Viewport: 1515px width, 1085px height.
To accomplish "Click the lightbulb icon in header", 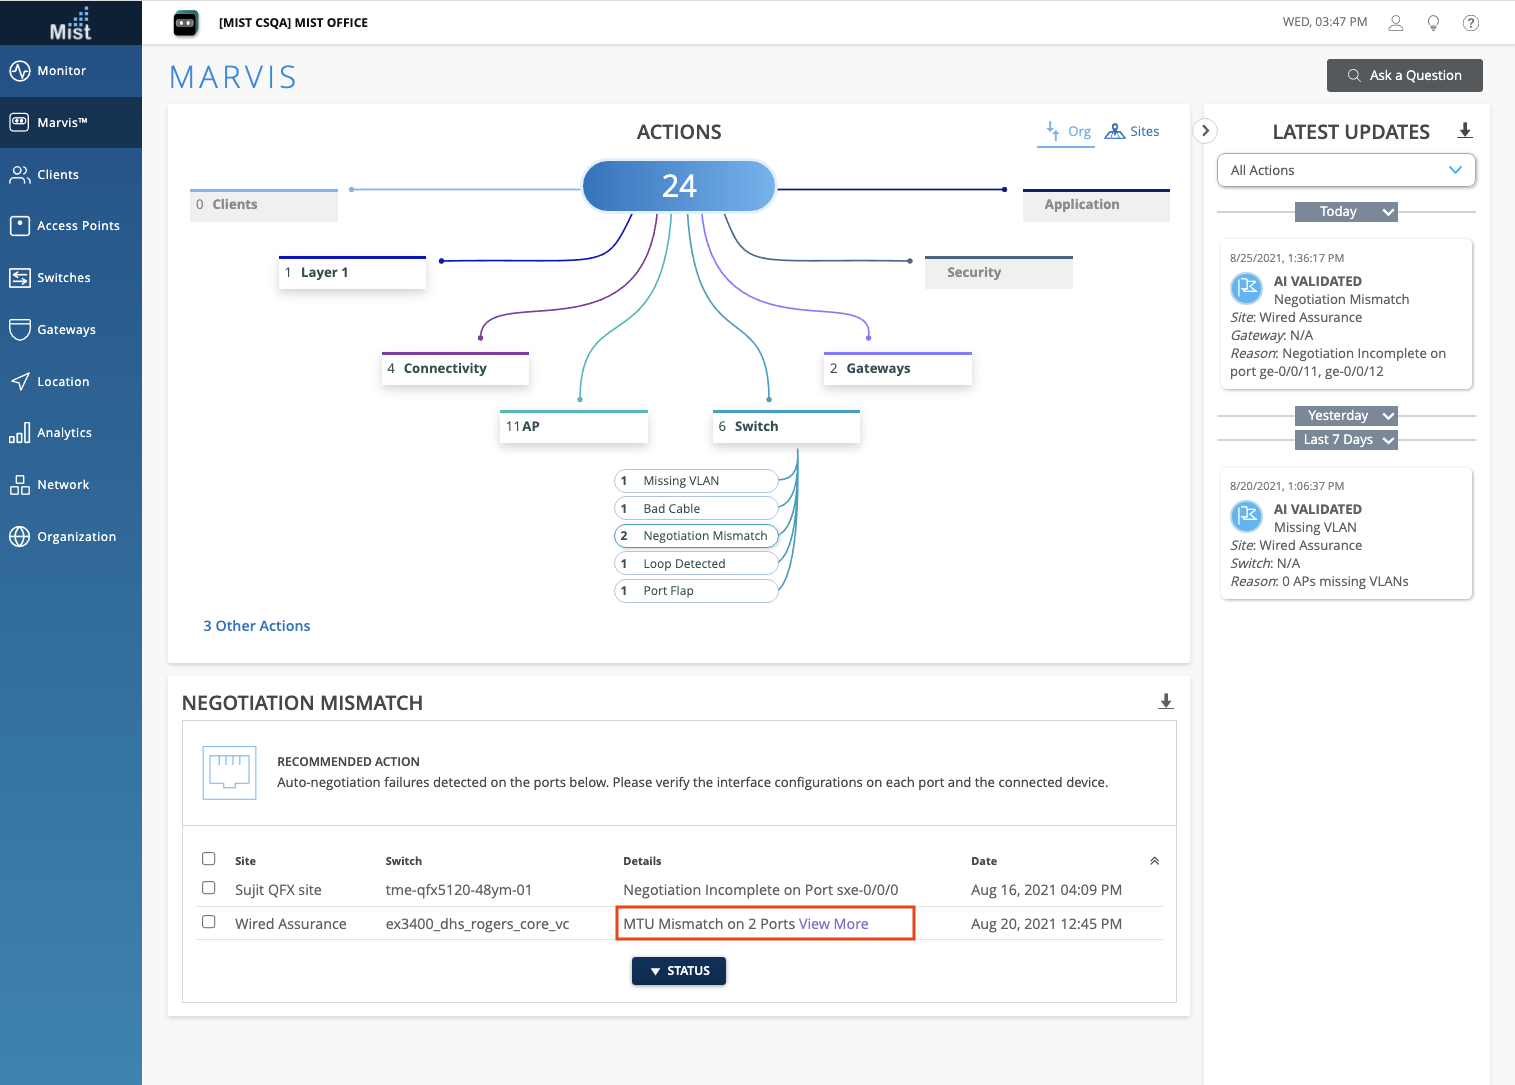I will click(x=1433, y=23).
